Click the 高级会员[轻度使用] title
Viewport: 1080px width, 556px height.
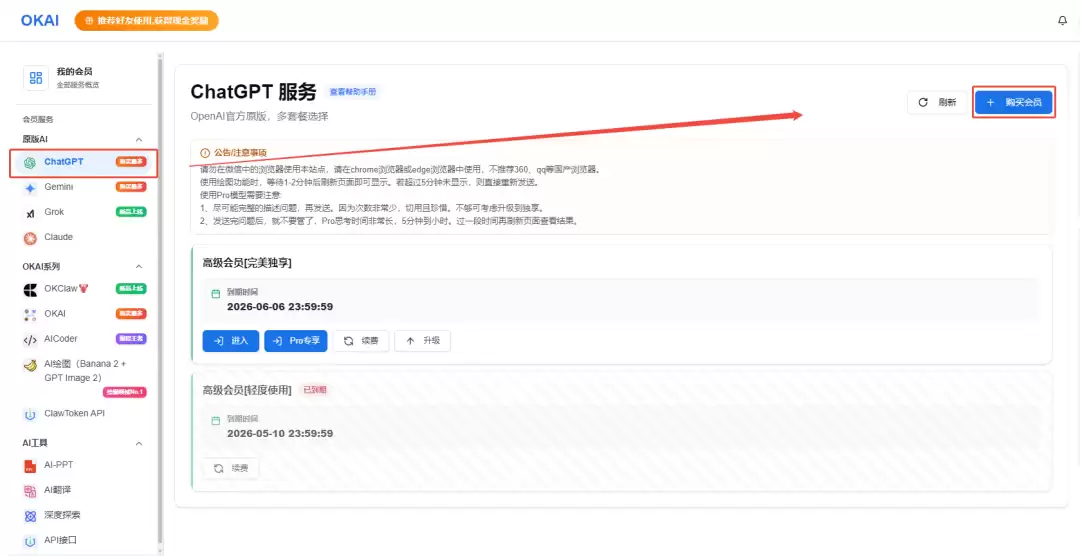pos(247,391)
